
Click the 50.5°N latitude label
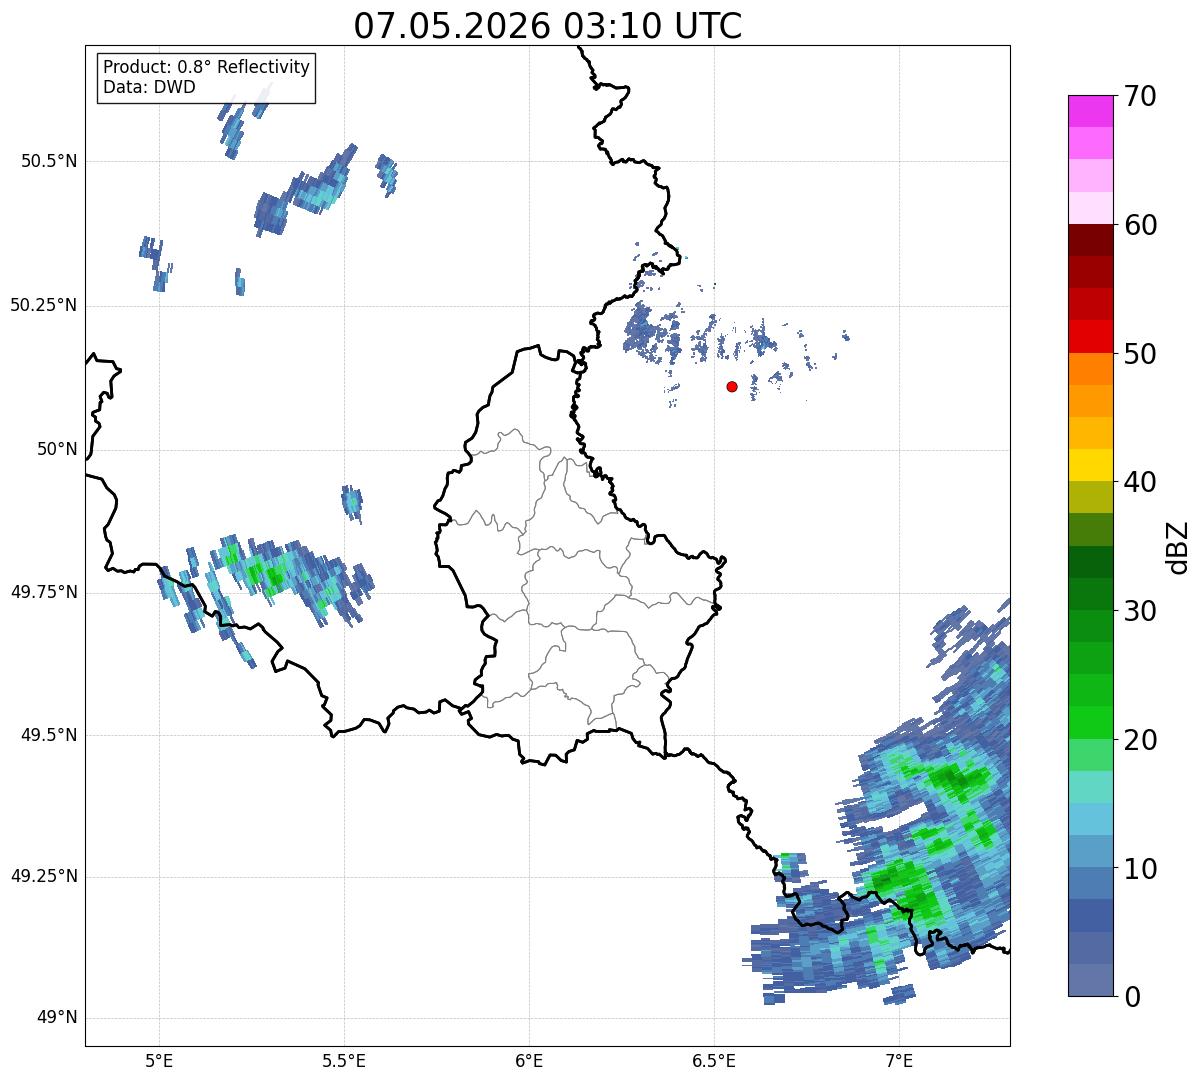tap(50, 161)
